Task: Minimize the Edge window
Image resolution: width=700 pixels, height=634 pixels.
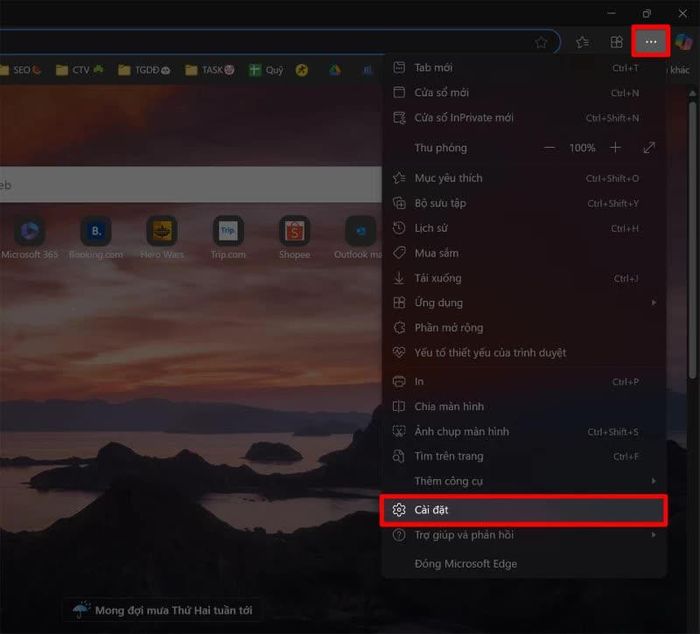Action: (612, 13)
